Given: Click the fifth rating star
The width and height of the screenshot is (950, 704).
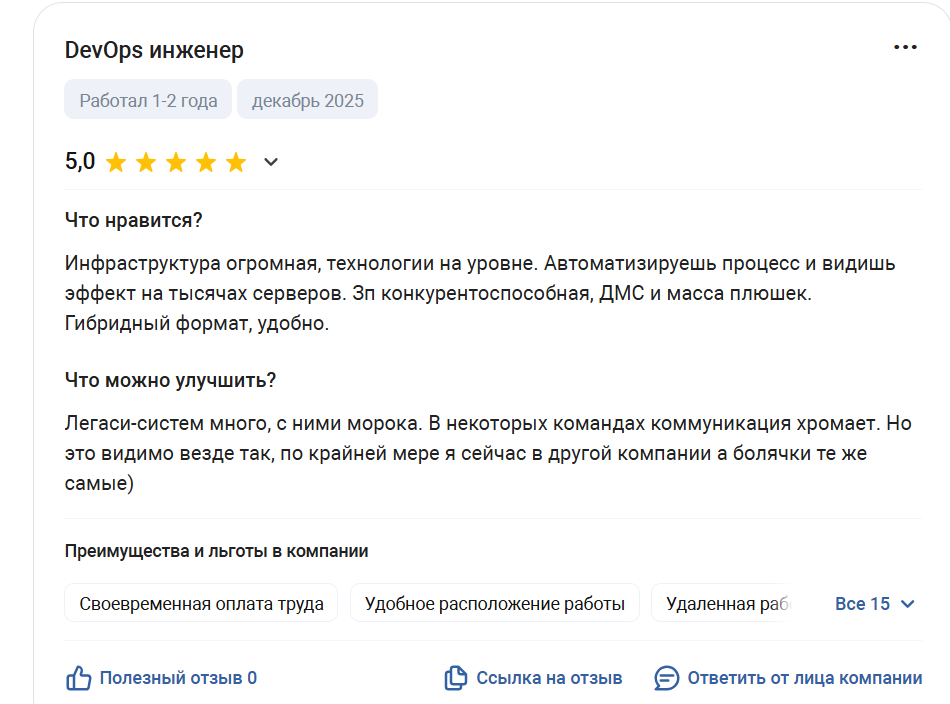Looking at the screenshot, I should 236,162.
